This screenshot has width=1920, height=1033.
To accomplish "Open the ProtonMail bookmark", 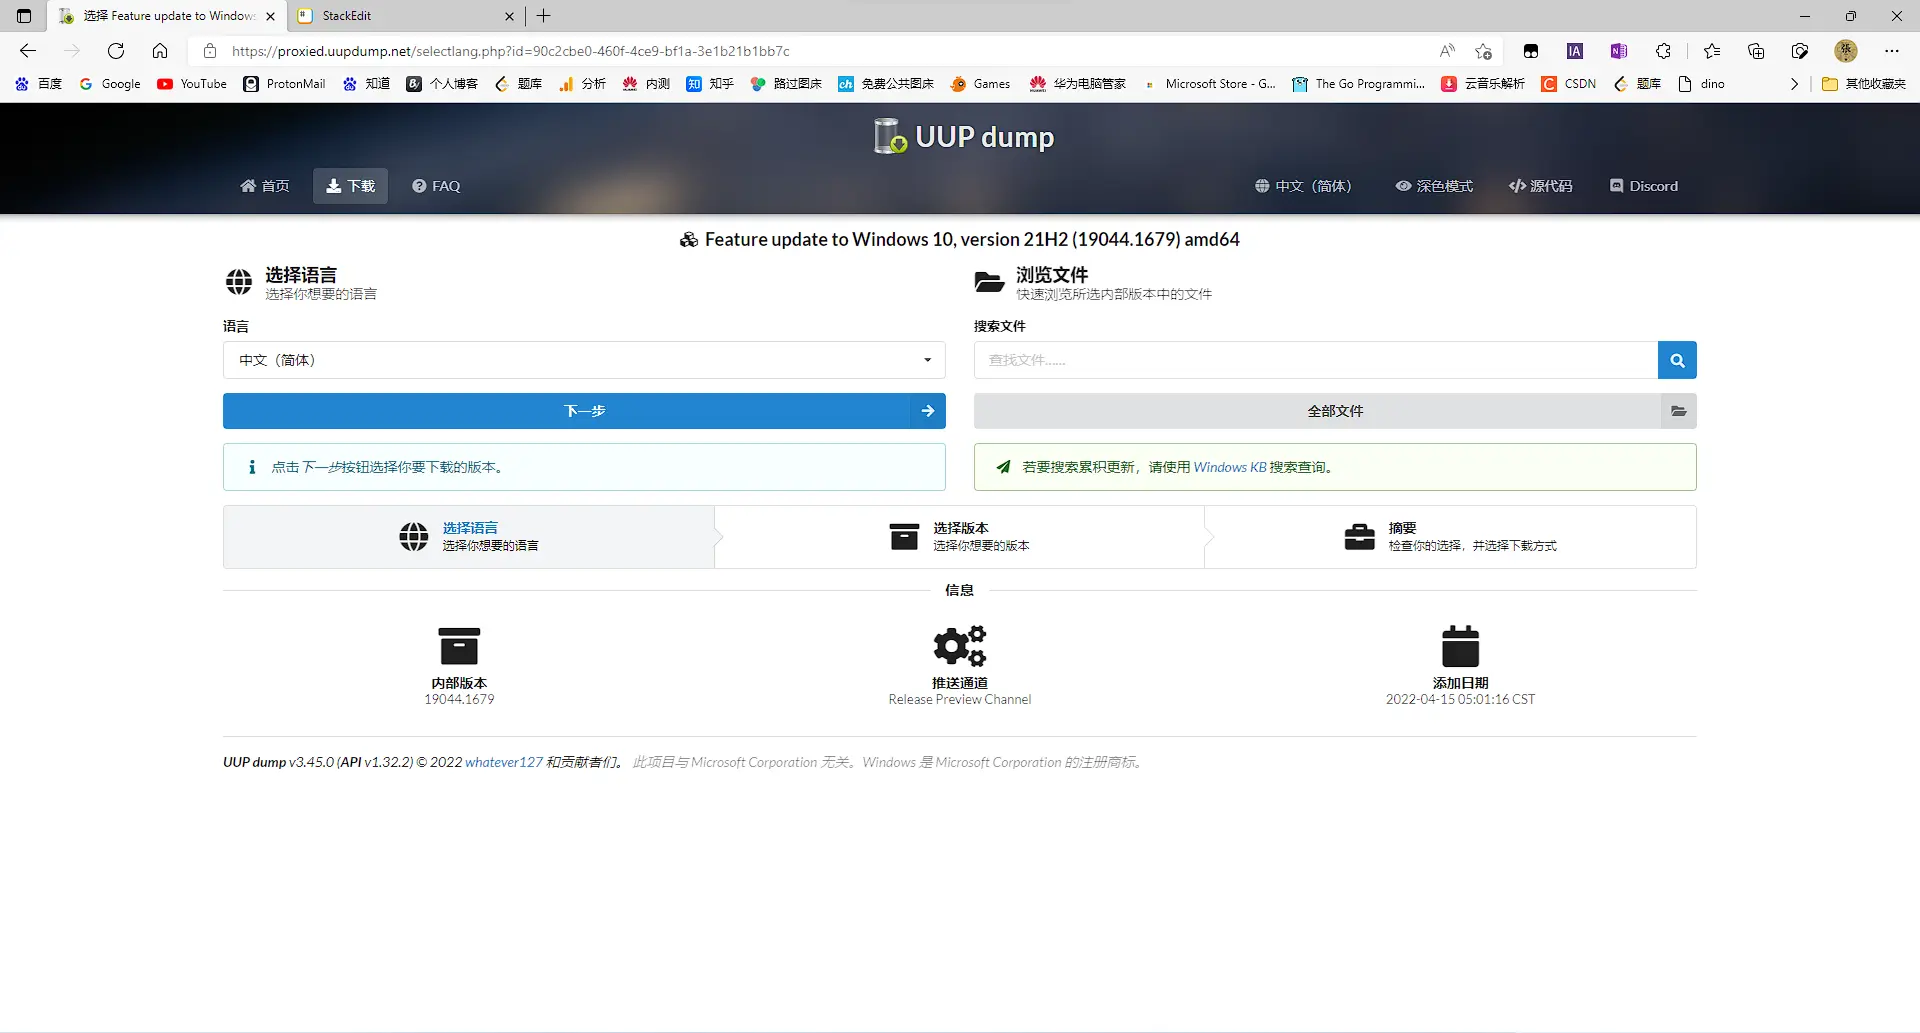I will coord(285,84).
